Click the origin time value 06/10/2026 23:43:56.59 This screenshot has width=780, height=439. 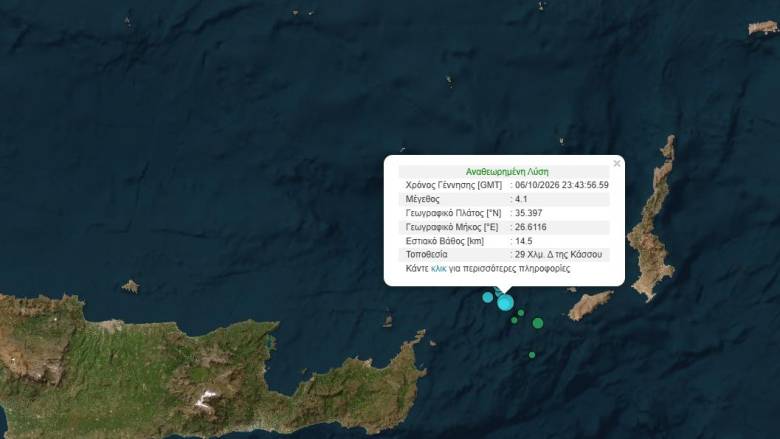562,185
